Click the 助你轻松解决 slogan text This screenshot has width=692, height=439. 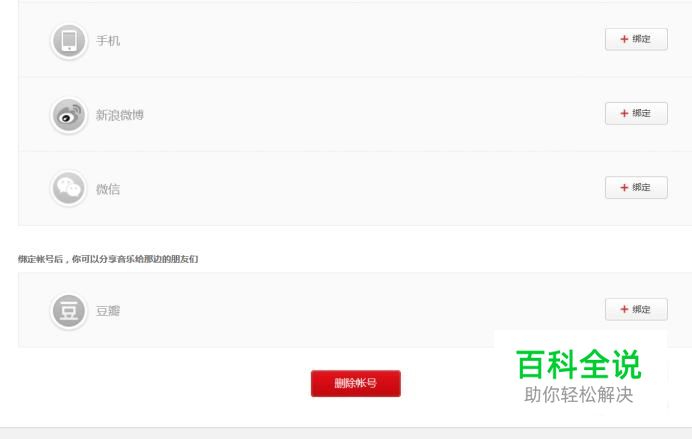[x=579, y=394]
